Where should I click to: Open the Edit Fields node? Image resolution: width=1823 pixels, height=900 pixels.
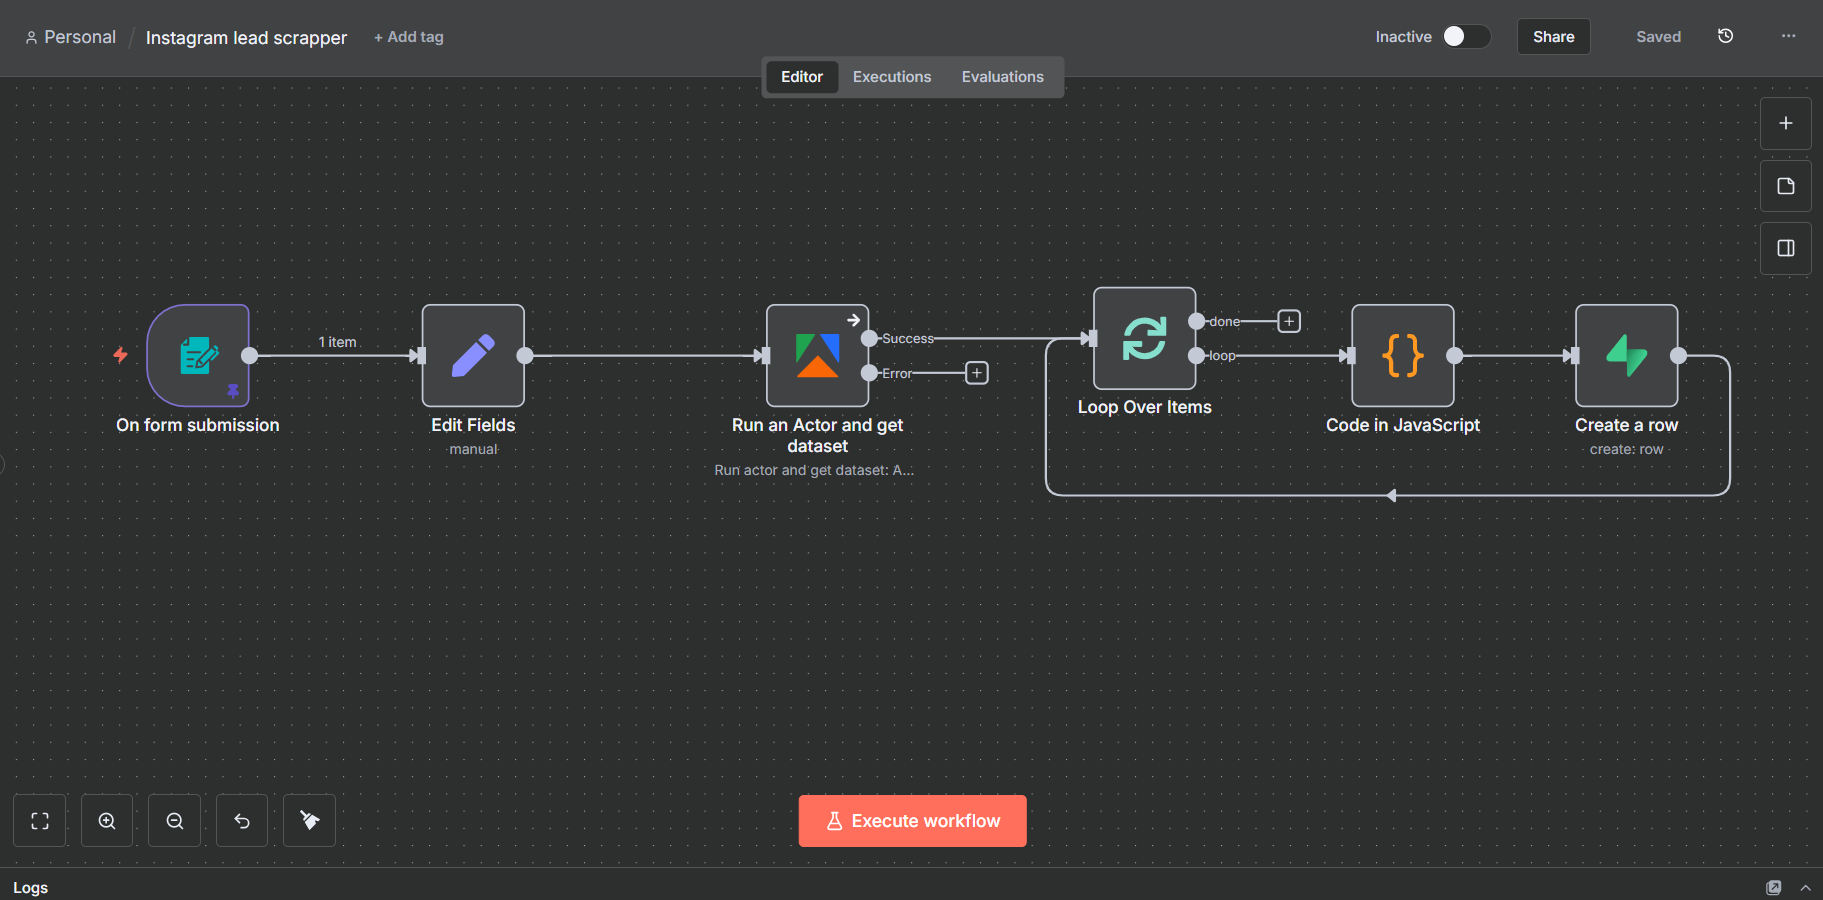pyautogui.click(x=473, y=355)
